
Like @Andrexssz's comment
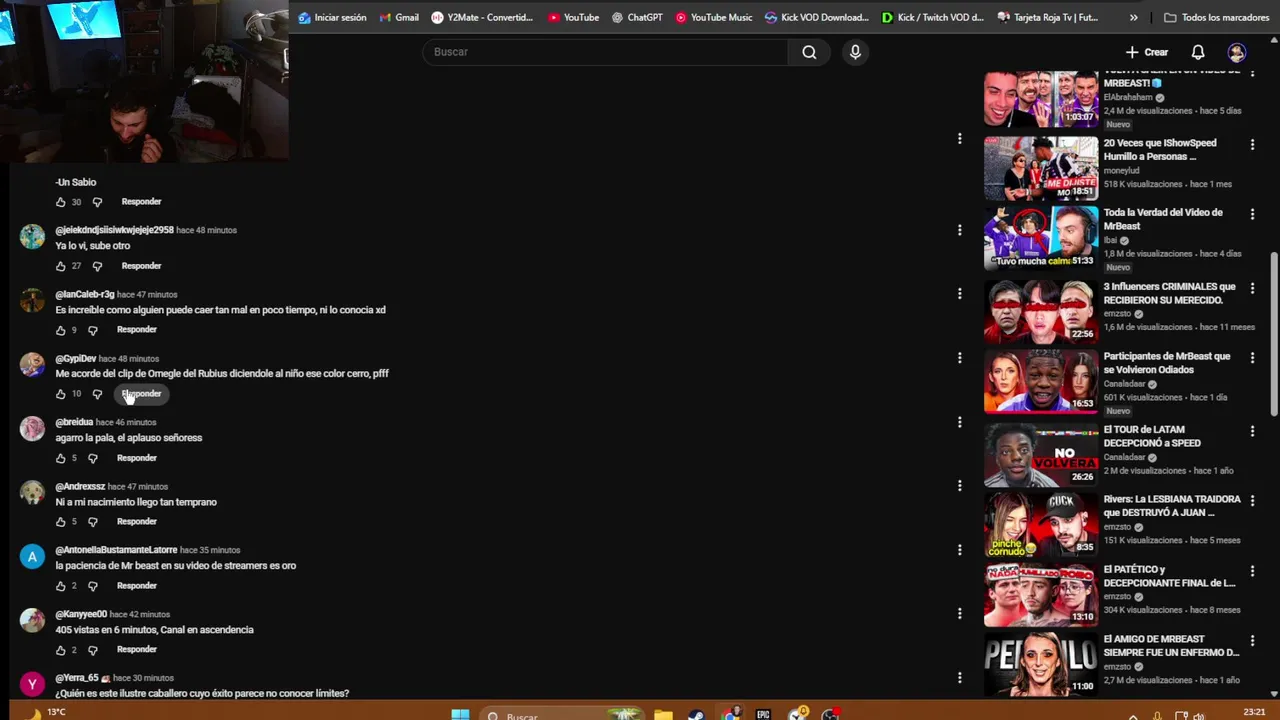tap(61, 522)
